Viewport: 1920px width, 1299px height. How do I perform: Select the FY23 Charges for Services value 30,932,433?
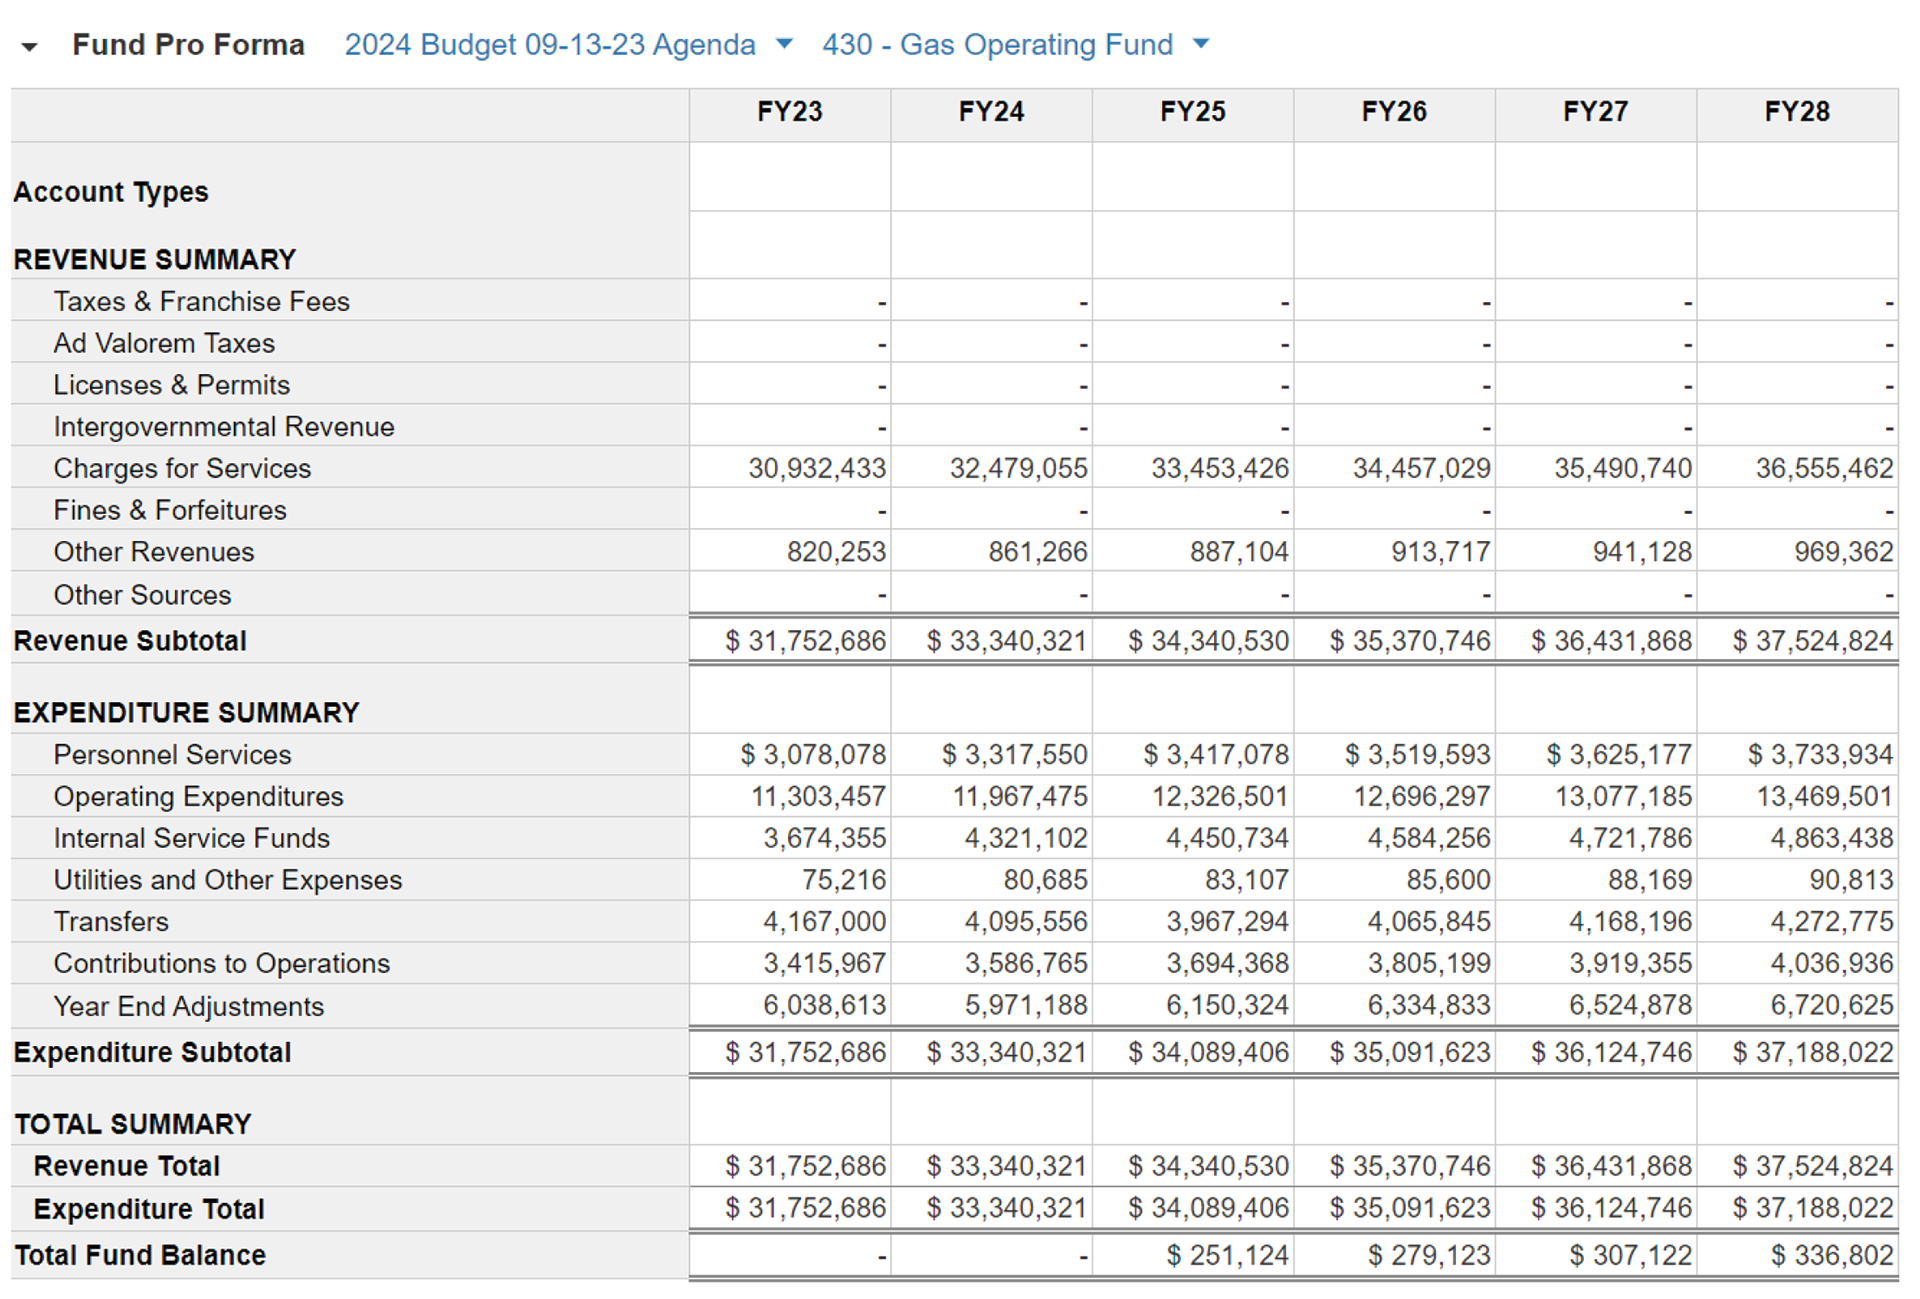817,468
